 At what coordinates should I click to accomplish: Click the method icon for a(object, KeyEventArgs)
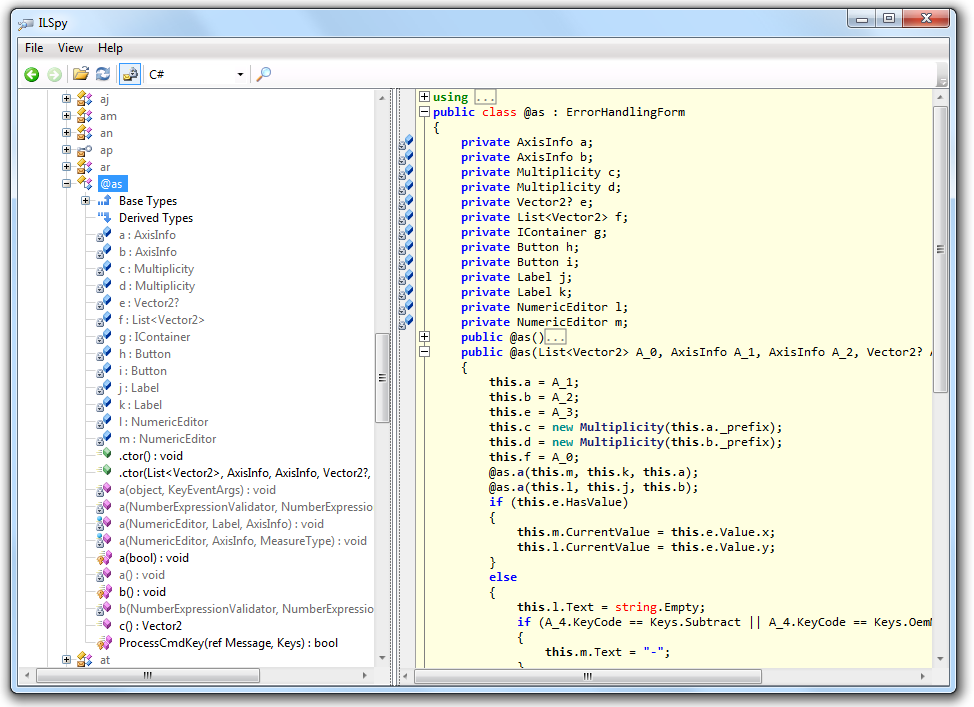tap(104, 490)
